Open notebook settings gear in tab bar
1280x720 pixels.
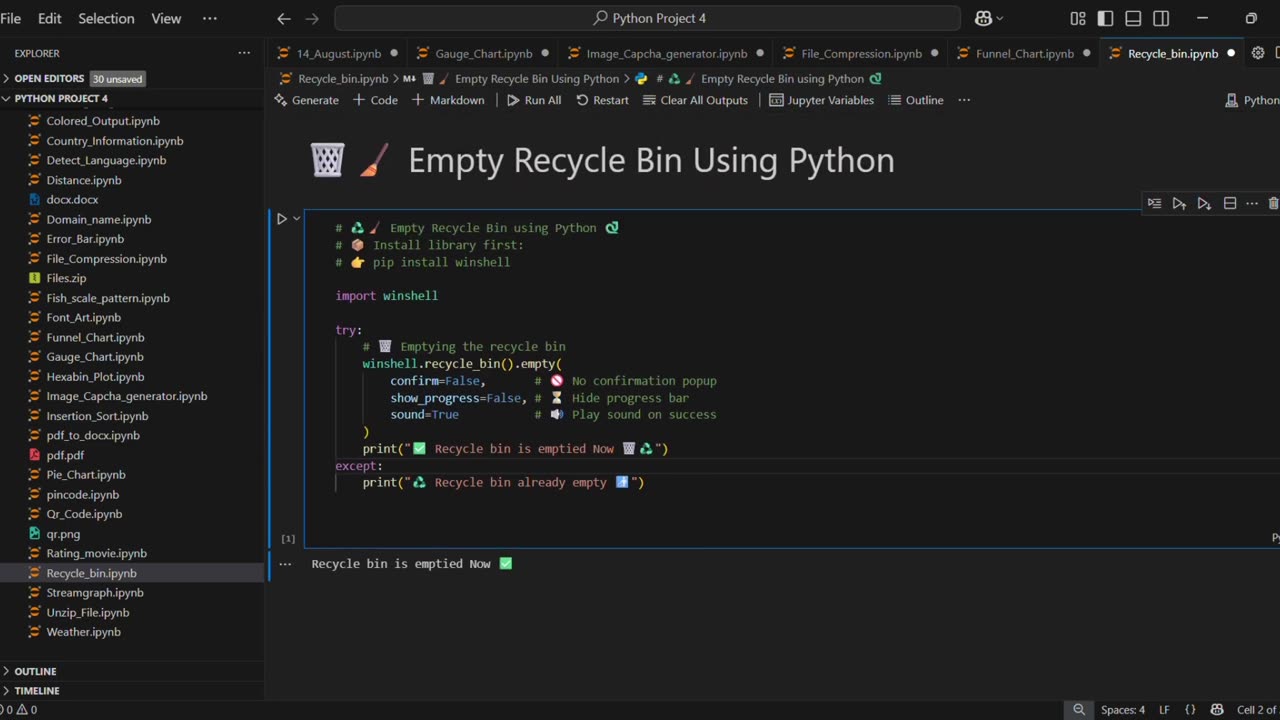coord(1258,54)
